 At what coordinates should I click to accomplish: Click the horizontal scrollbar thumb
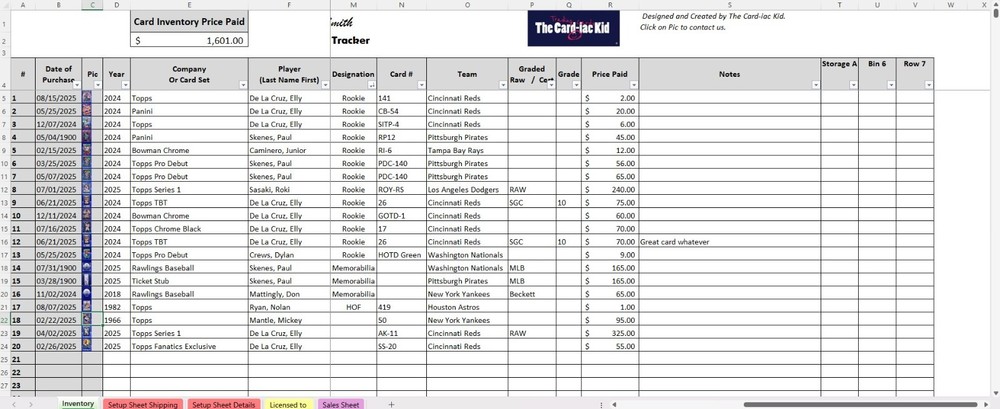coord(860,405)
